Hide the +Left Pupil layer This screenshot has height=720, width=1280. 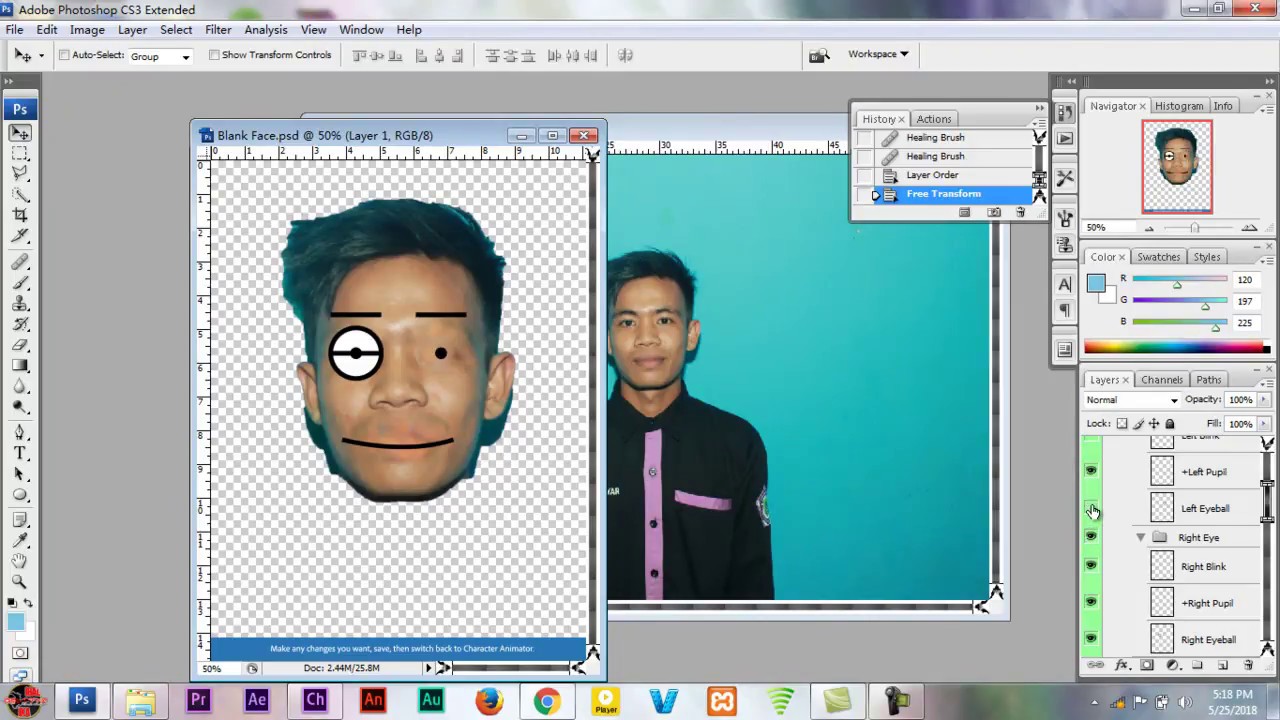tap(1091, 471)
